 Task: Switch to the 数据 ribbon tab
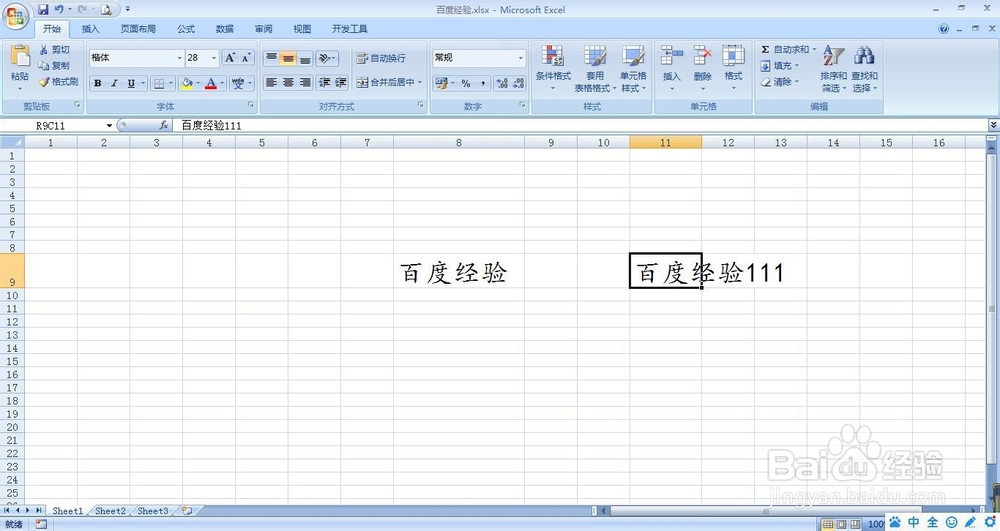pos(224,29)
